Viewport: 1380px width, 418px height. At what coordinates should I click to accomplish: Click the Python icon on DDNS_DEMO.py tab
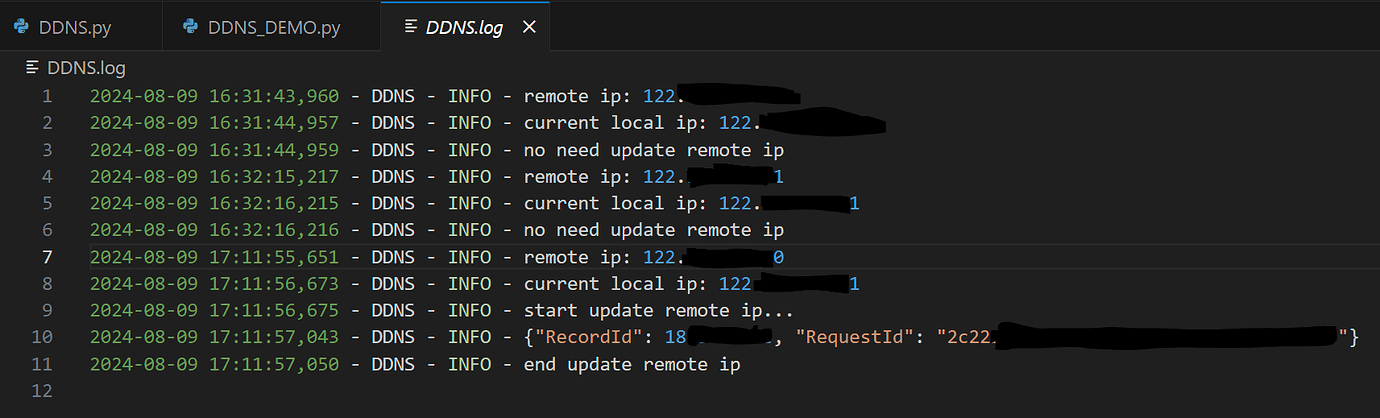[x=190, y=27]
